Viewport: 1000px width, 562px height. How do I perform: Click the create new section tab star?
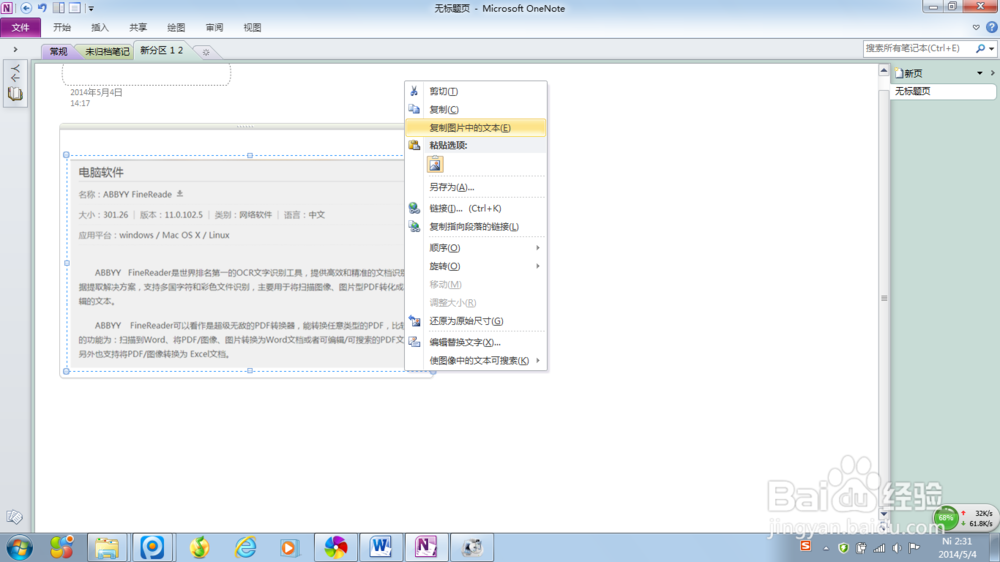[x=206, y=52]
